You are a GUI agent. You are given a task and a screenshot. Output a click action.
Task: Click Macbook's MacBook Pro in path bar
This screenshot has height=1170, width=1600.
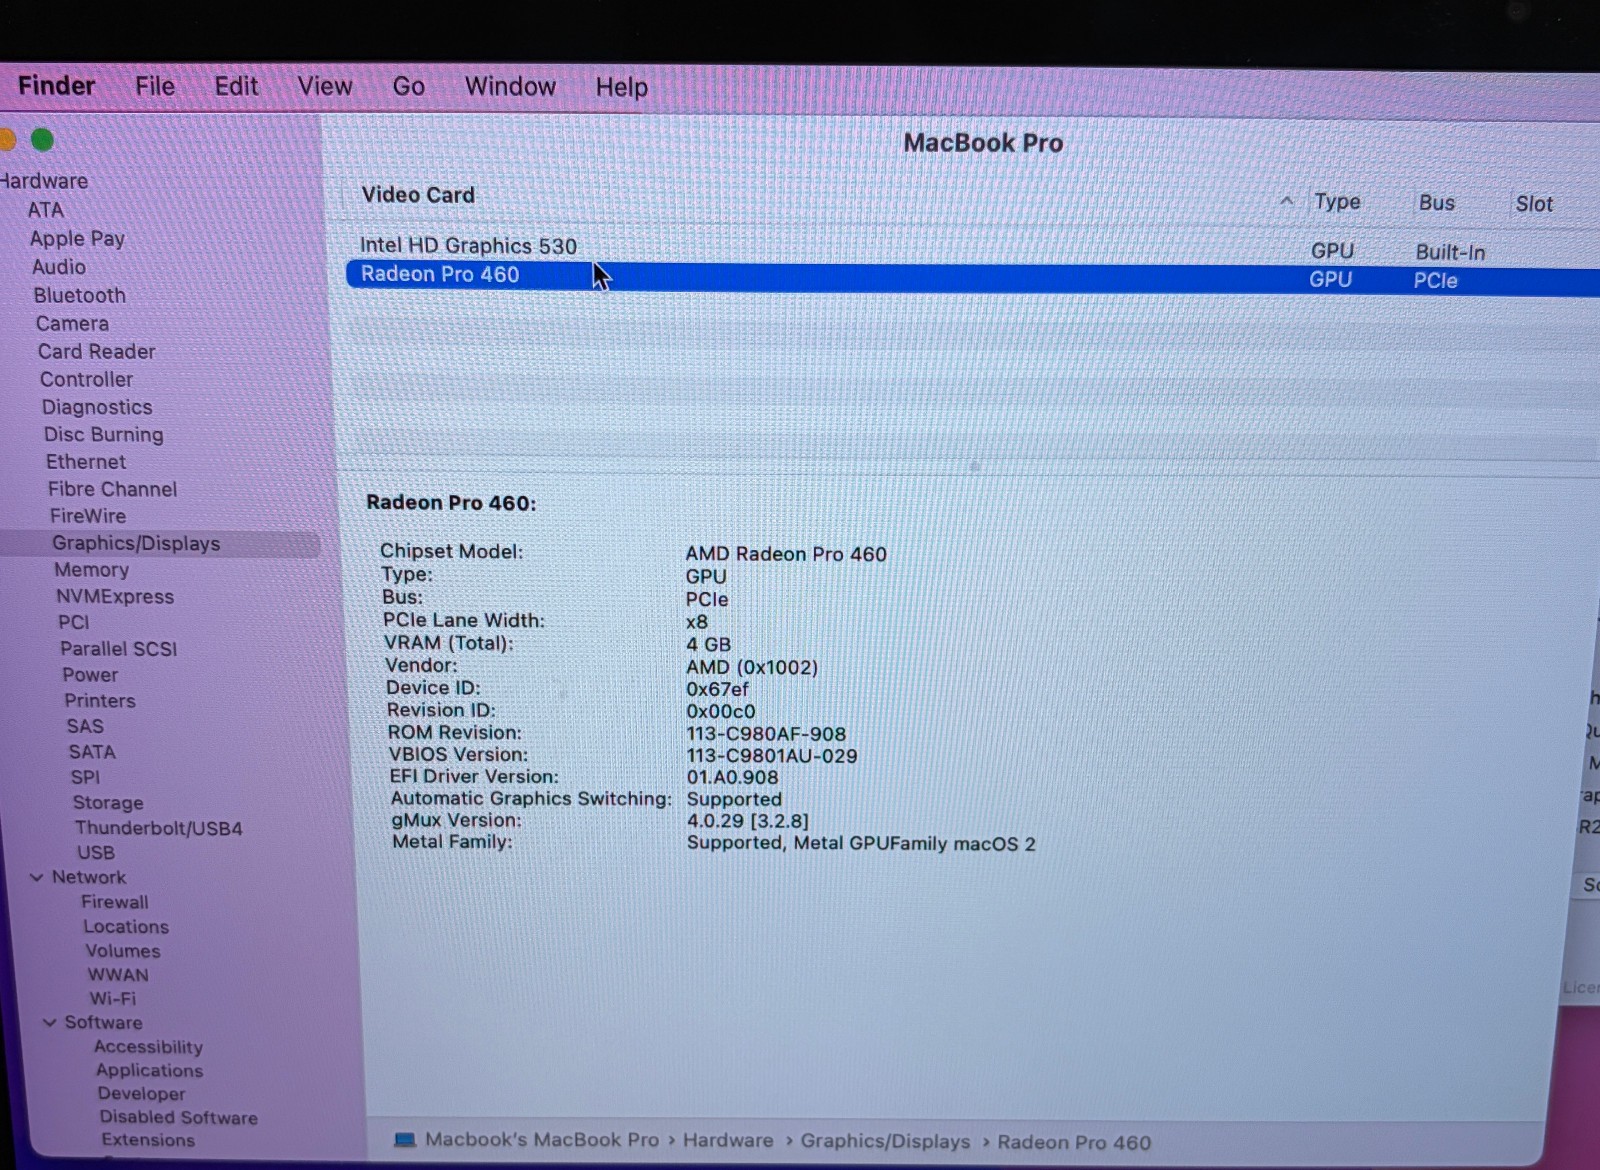(x=541, y=1140)
